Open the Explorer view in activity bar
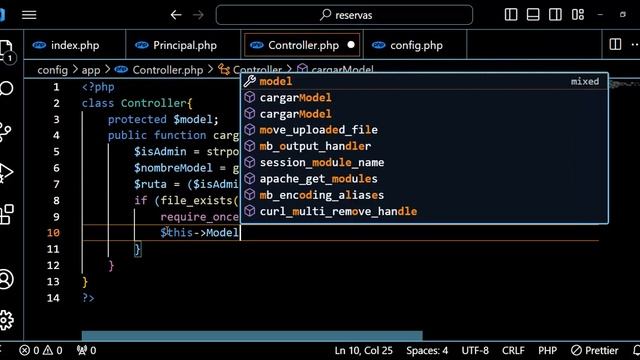The width and height of the screenshot is (640, 360). coord(7,51)
